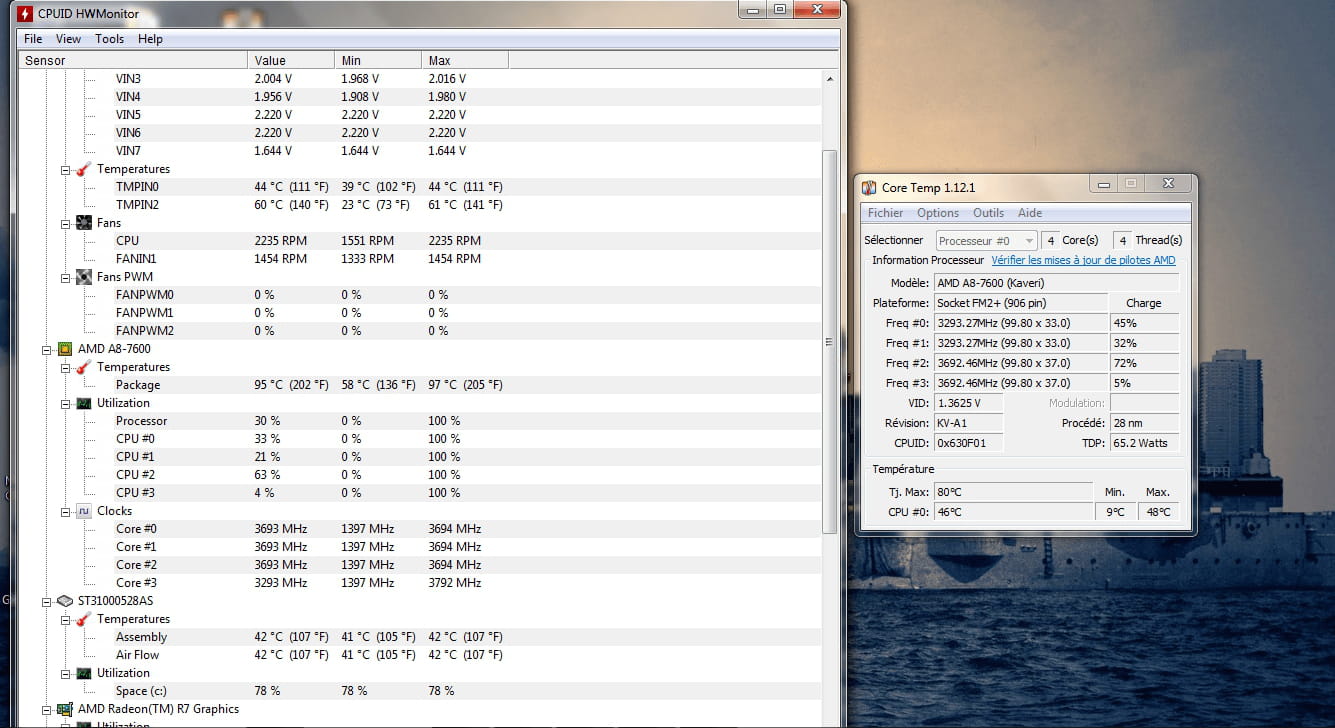Screen dimensions: 1335x728
Task: Click the Max column header
Action: coord(465,60)
